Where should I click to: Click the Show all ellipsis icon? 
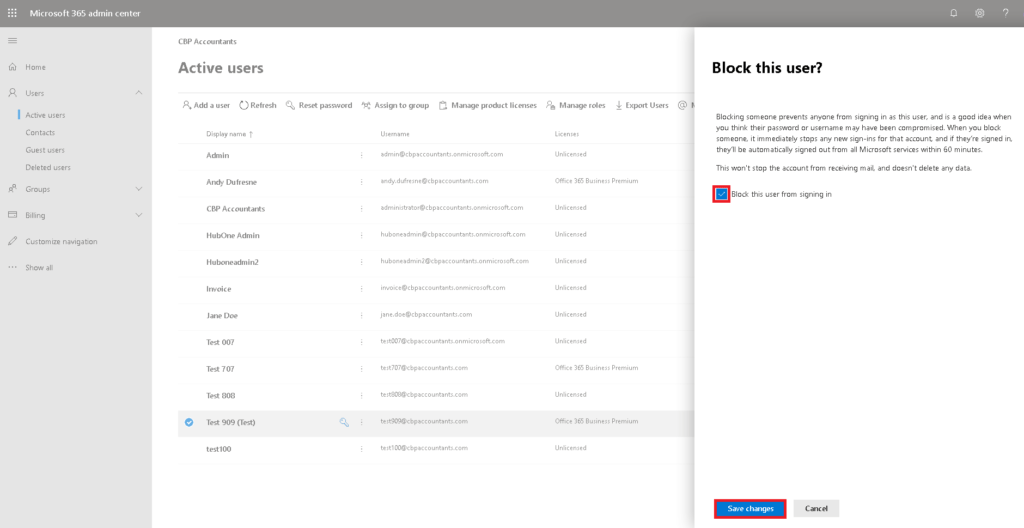[12, 267]
